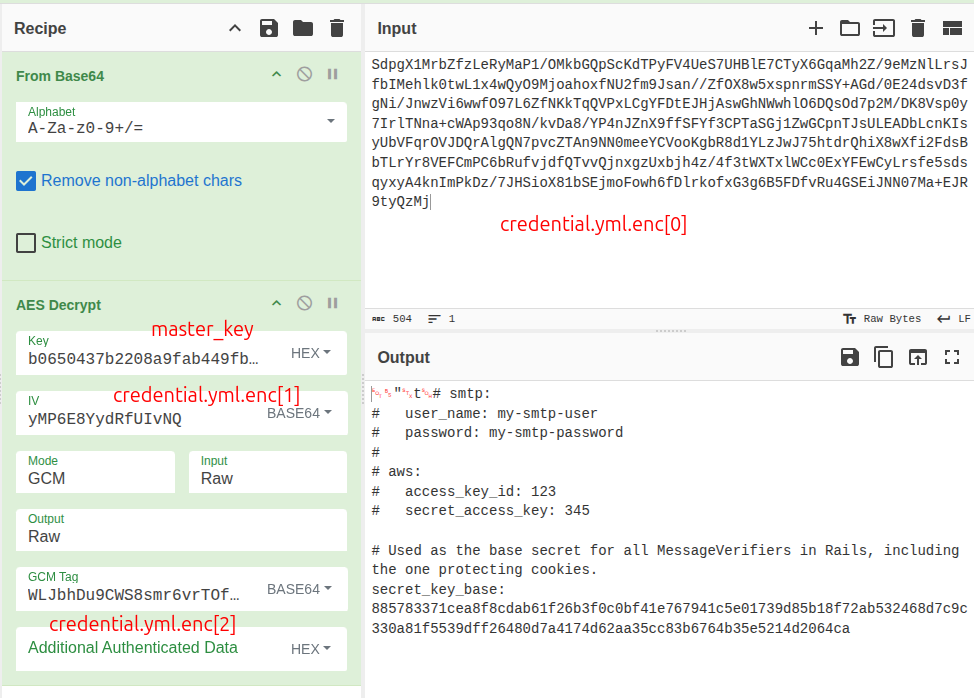Click the AES Decrypt operation title
974x698 pixels.
pyautogui.click(x=58, y=305)
